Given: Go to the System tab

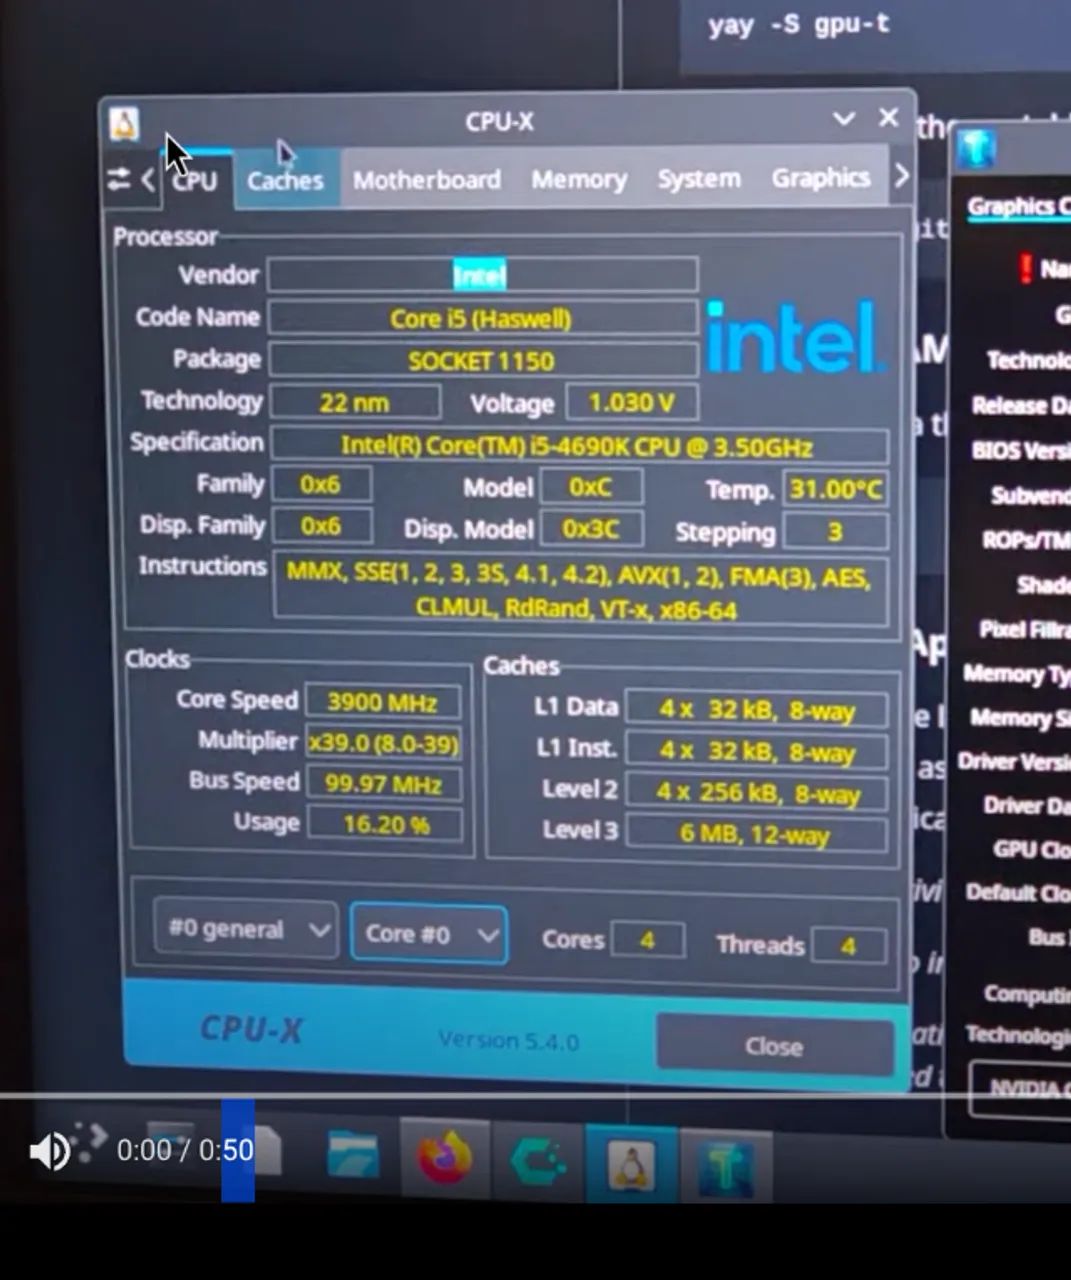Looking at the screenshot, I should [699, 178].
